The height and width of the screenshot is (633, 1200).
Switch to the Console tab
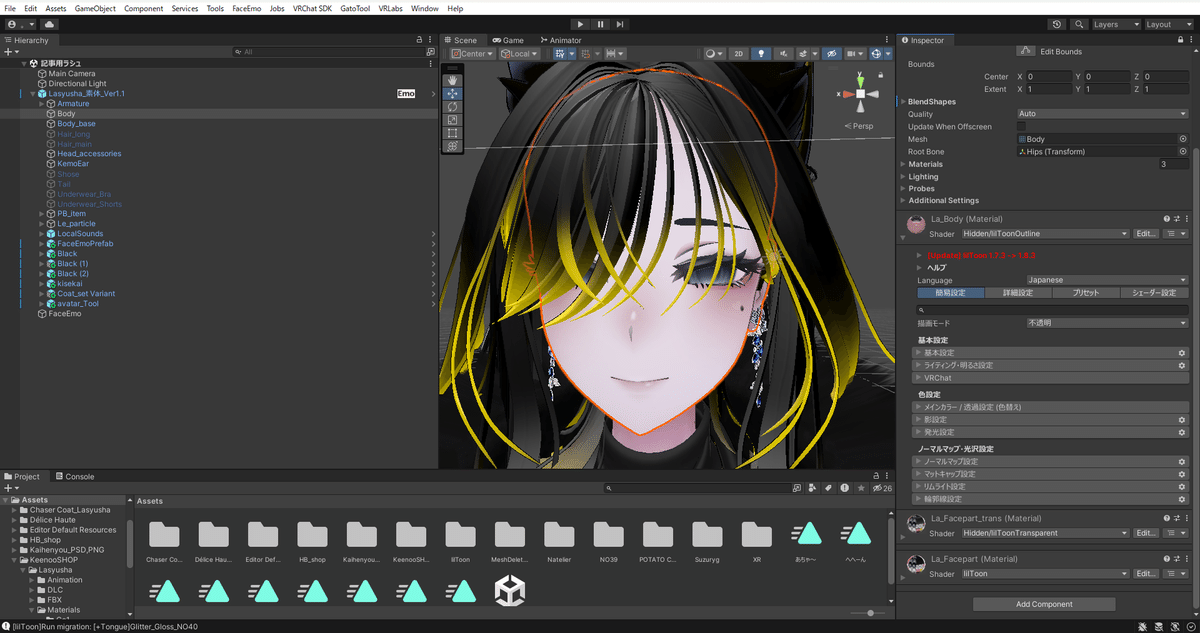75,477
